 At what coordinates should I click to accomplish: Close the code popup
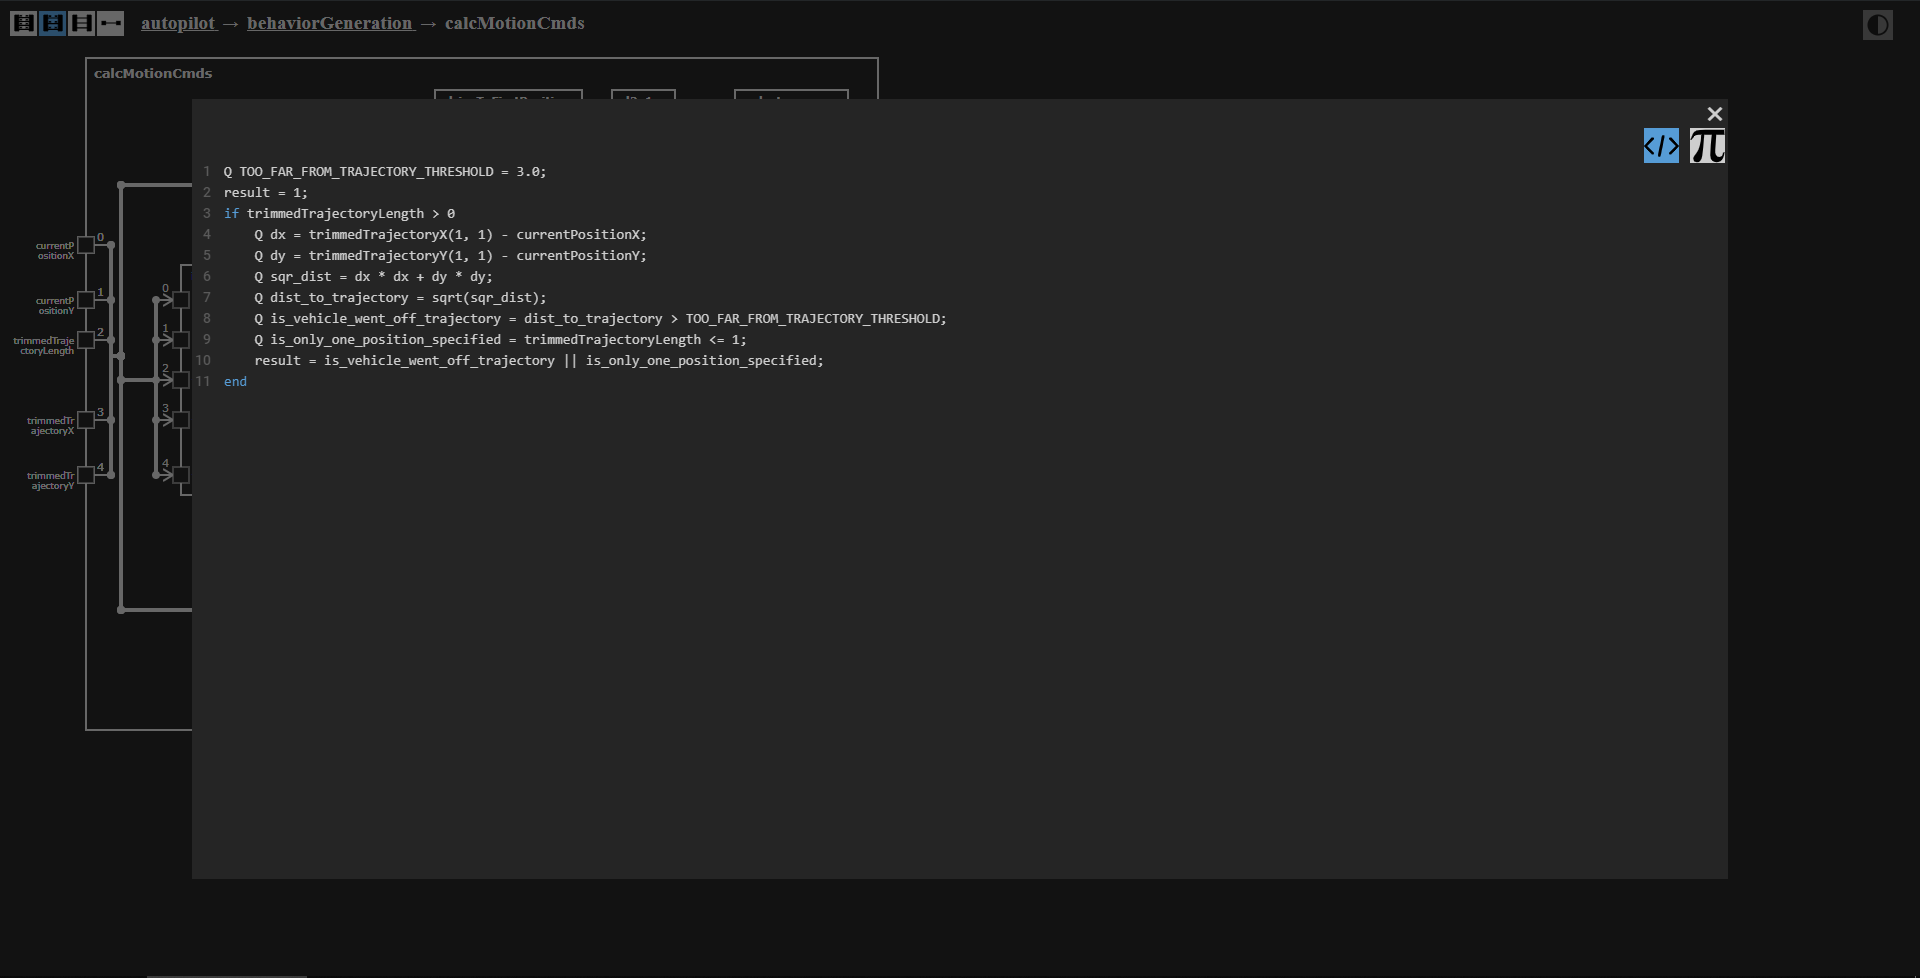pos(1714,114)
